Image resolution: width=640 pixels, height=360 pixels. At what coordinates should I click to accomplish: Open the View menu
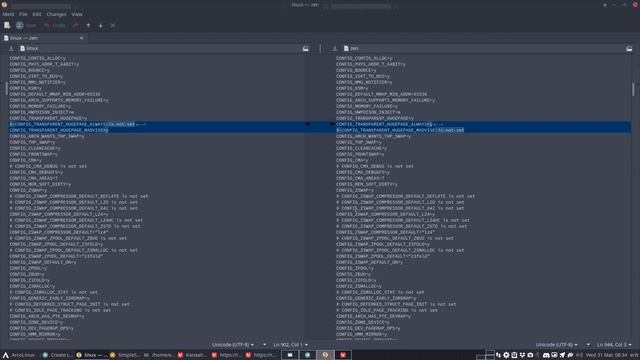(x=77, y=14)
